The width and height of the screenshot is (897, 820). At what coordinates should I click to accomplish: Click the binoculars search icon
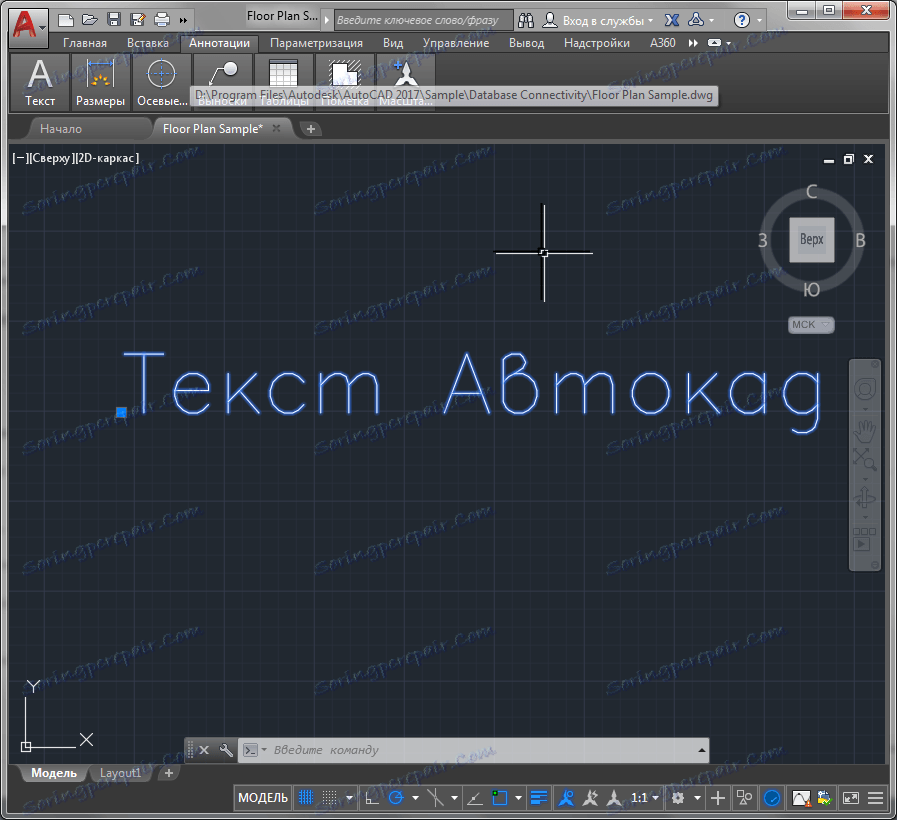pyautogui.click(x=526, y=21)
